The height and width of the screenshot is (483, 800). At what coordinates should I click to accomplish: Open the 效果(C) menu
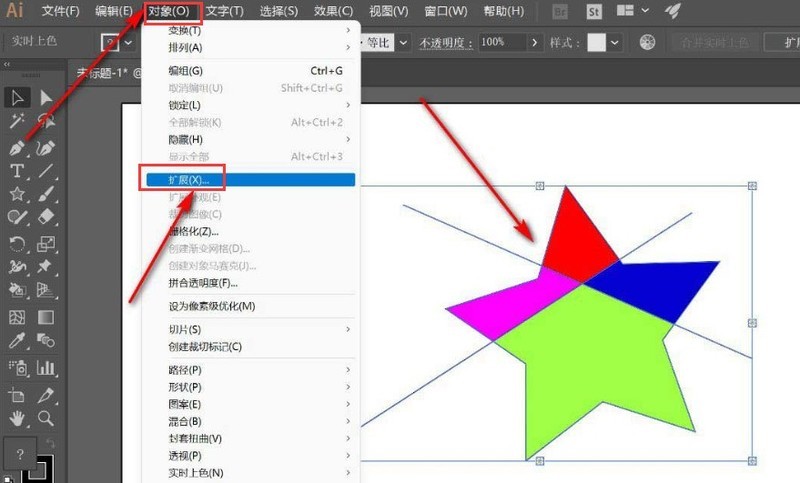point(333,11)
